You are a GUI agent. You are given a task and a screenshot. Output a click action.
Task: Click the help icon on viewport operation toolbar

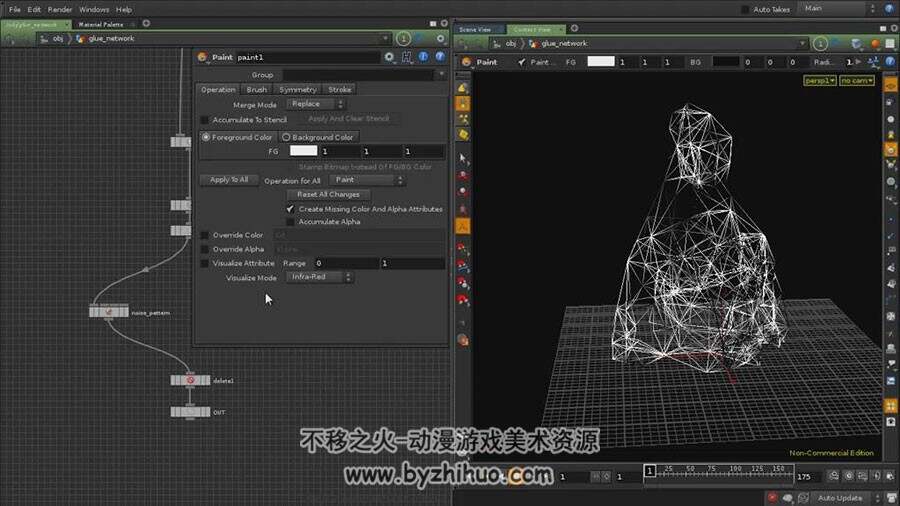click(x=890, y=61)
